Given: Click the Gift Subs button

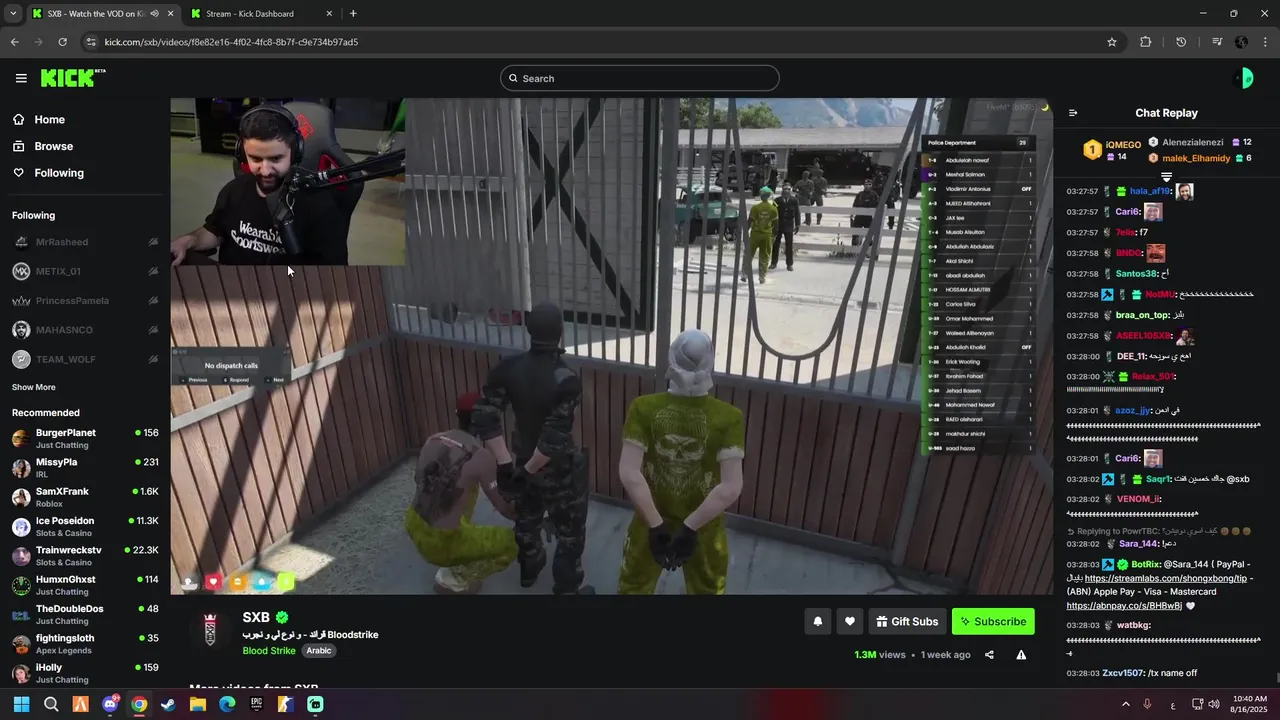Looking at the screenshot, I should (x=907, y=621).
